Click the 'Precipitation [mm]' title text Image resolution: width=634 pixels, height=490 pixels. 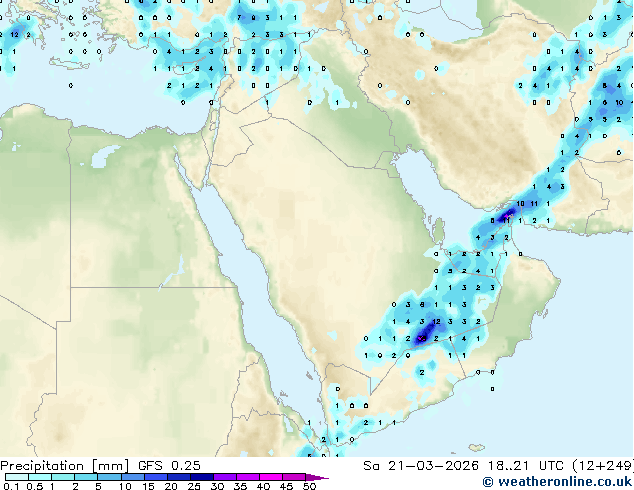pos(65,466)
